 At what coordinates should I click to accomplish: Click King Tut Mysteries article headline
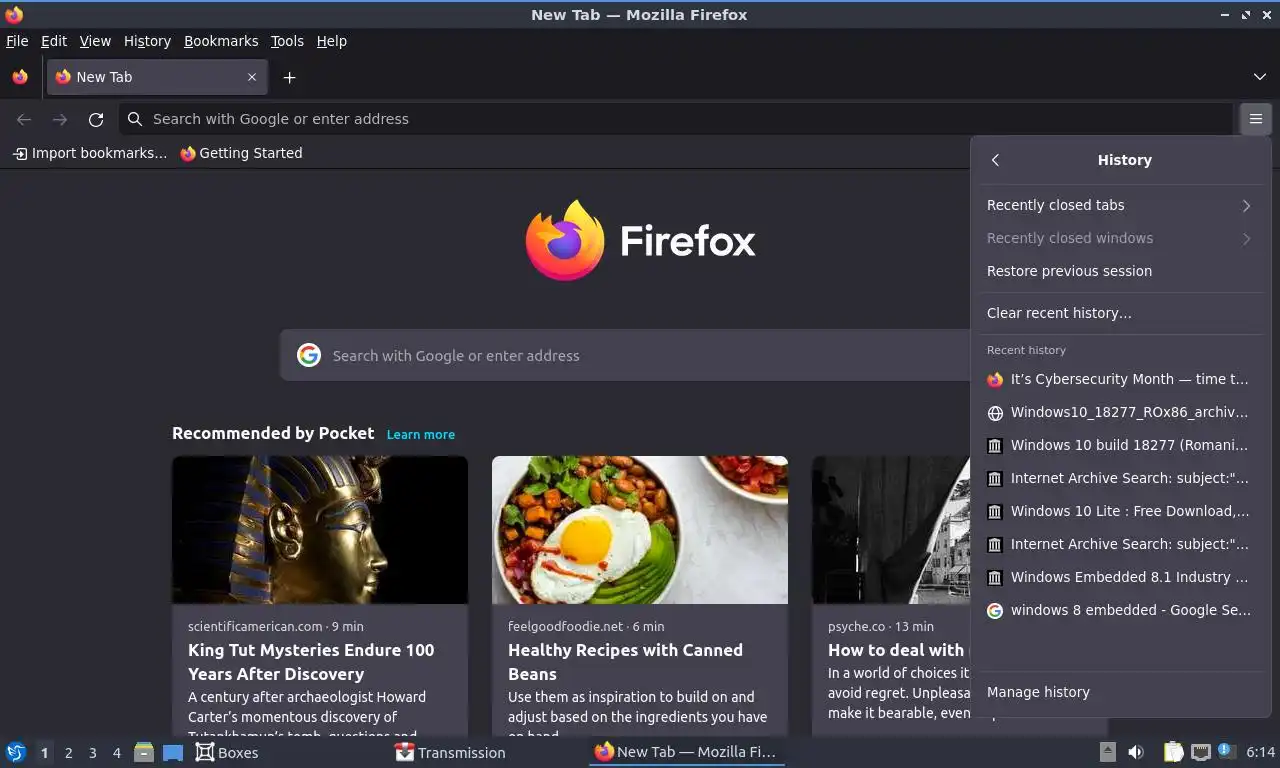(x=311, y=662)
